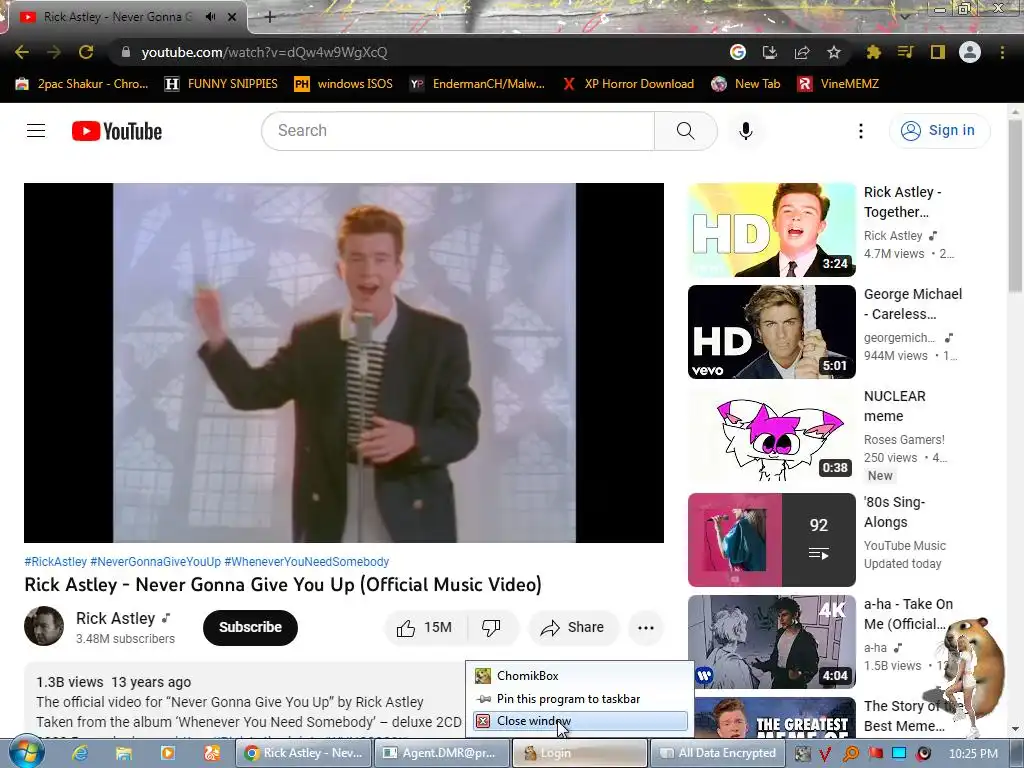Click the Sign in button
The image size is (1024, 768).
point(939,131)
